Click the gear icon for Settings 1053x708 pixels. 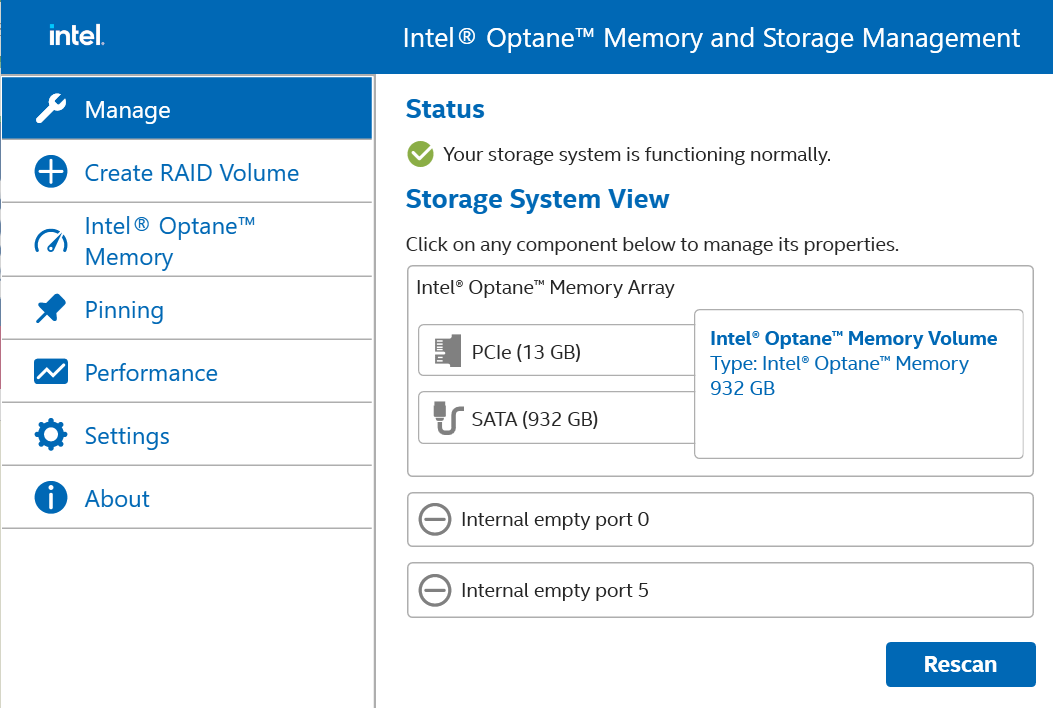(x=51, y=435)
